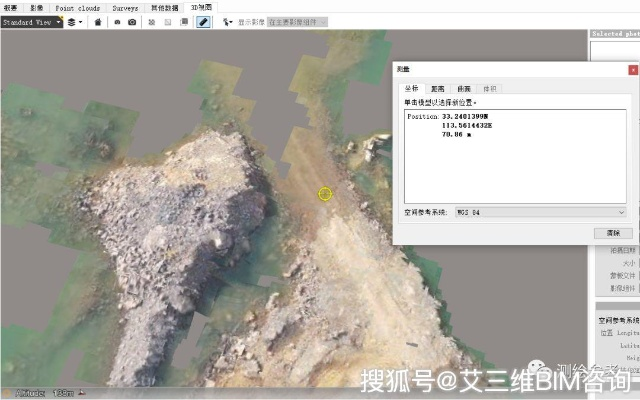Click the small photo camera icon
The image size is (640, 400).
[x=117, y=22]
